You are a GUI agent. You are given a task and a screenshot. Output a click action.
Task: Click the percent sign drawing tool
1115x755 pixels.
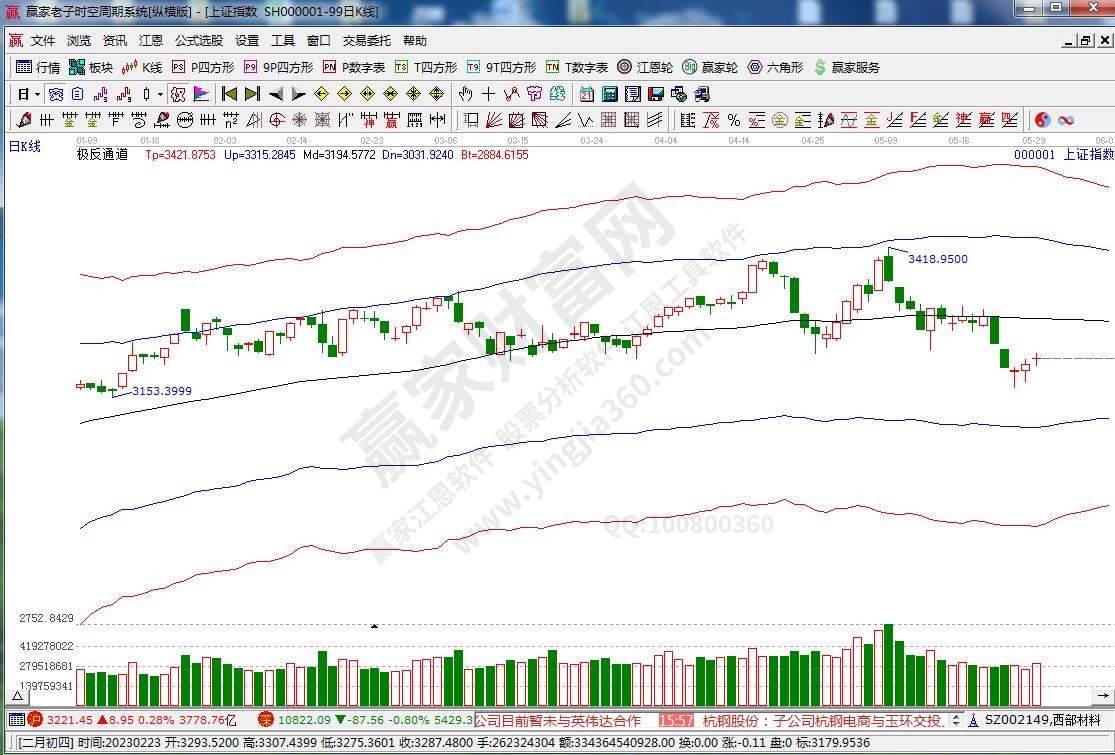click(x=734, y=120)
